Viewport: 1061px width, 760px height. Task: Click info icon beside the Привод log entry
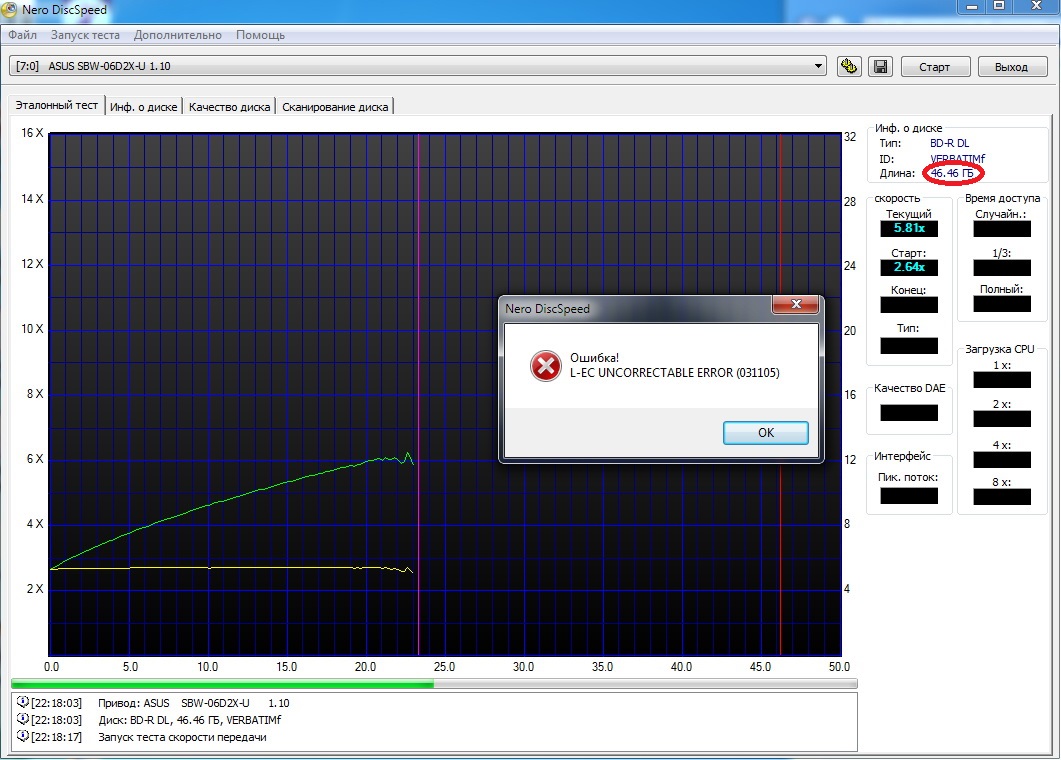pyautogui.click(x=22, y=703)
